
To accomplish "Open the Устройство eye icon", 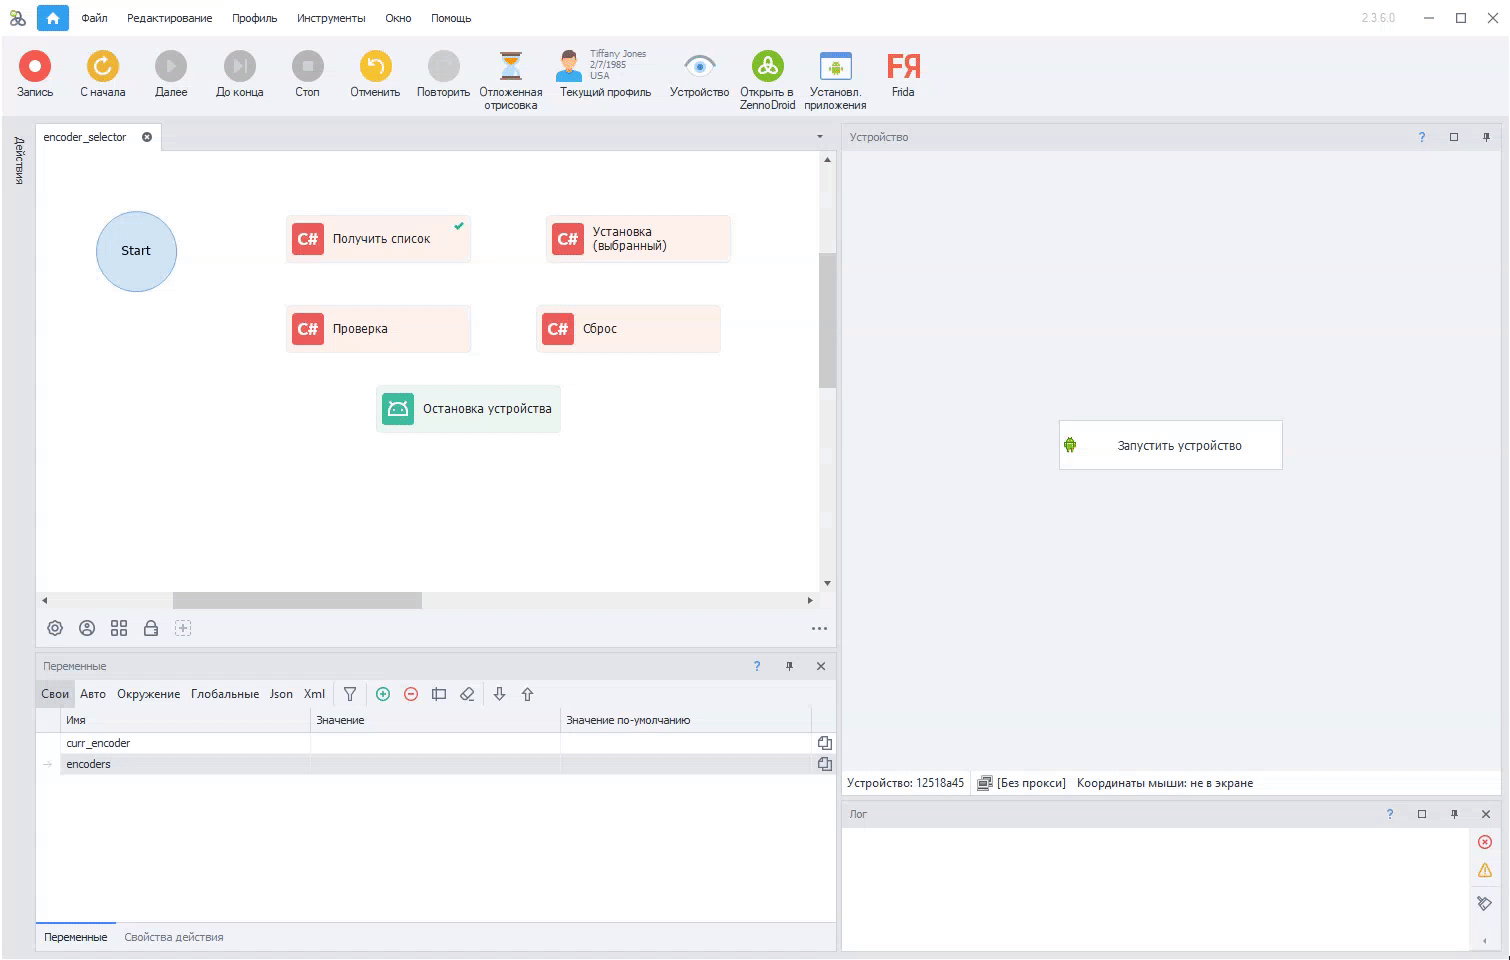I will tap(698, 64).
